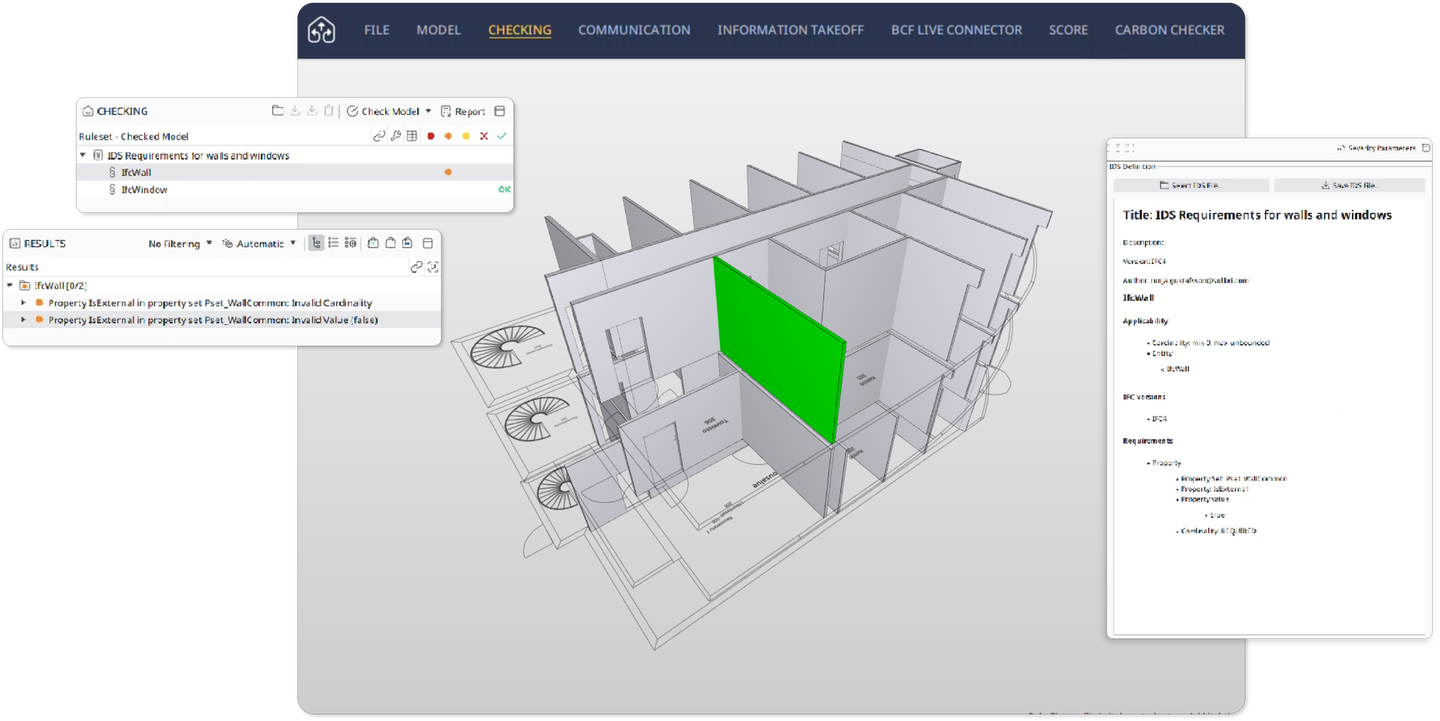
Task: Switch to the CARBON CHECKER tab
Action: tap(1169, 30)
